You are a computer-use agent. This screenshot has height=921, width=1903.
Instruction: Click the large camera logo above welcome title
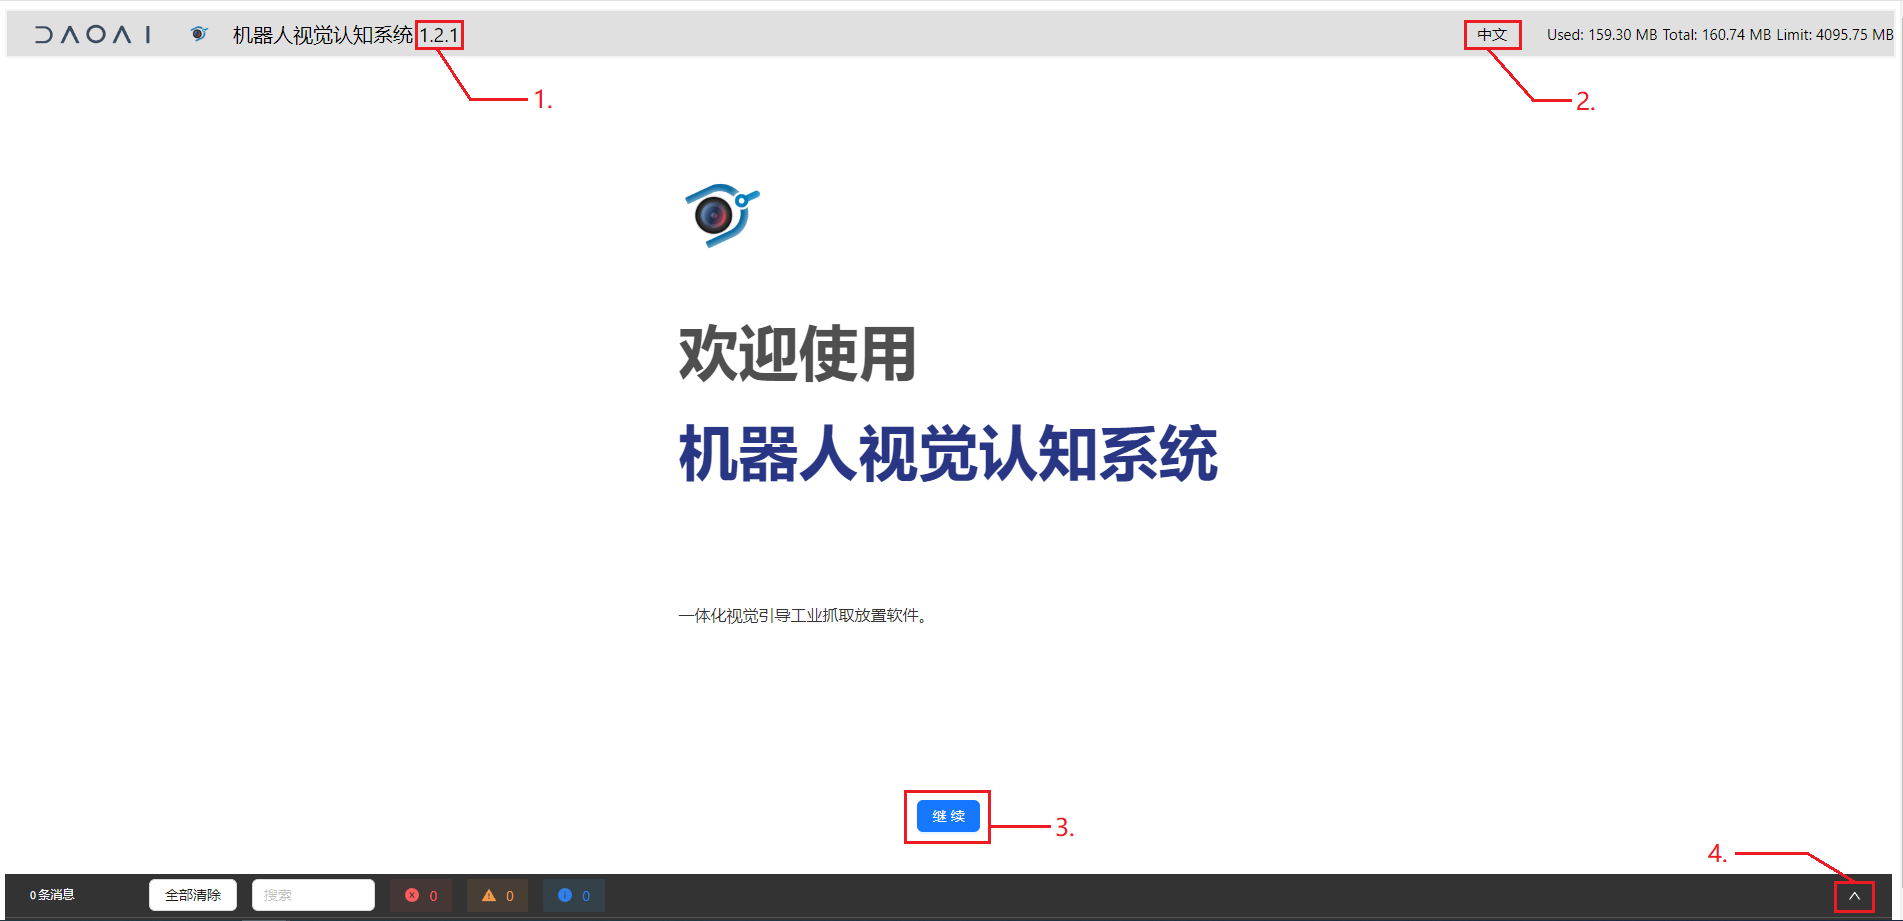(x=722, y=215)
